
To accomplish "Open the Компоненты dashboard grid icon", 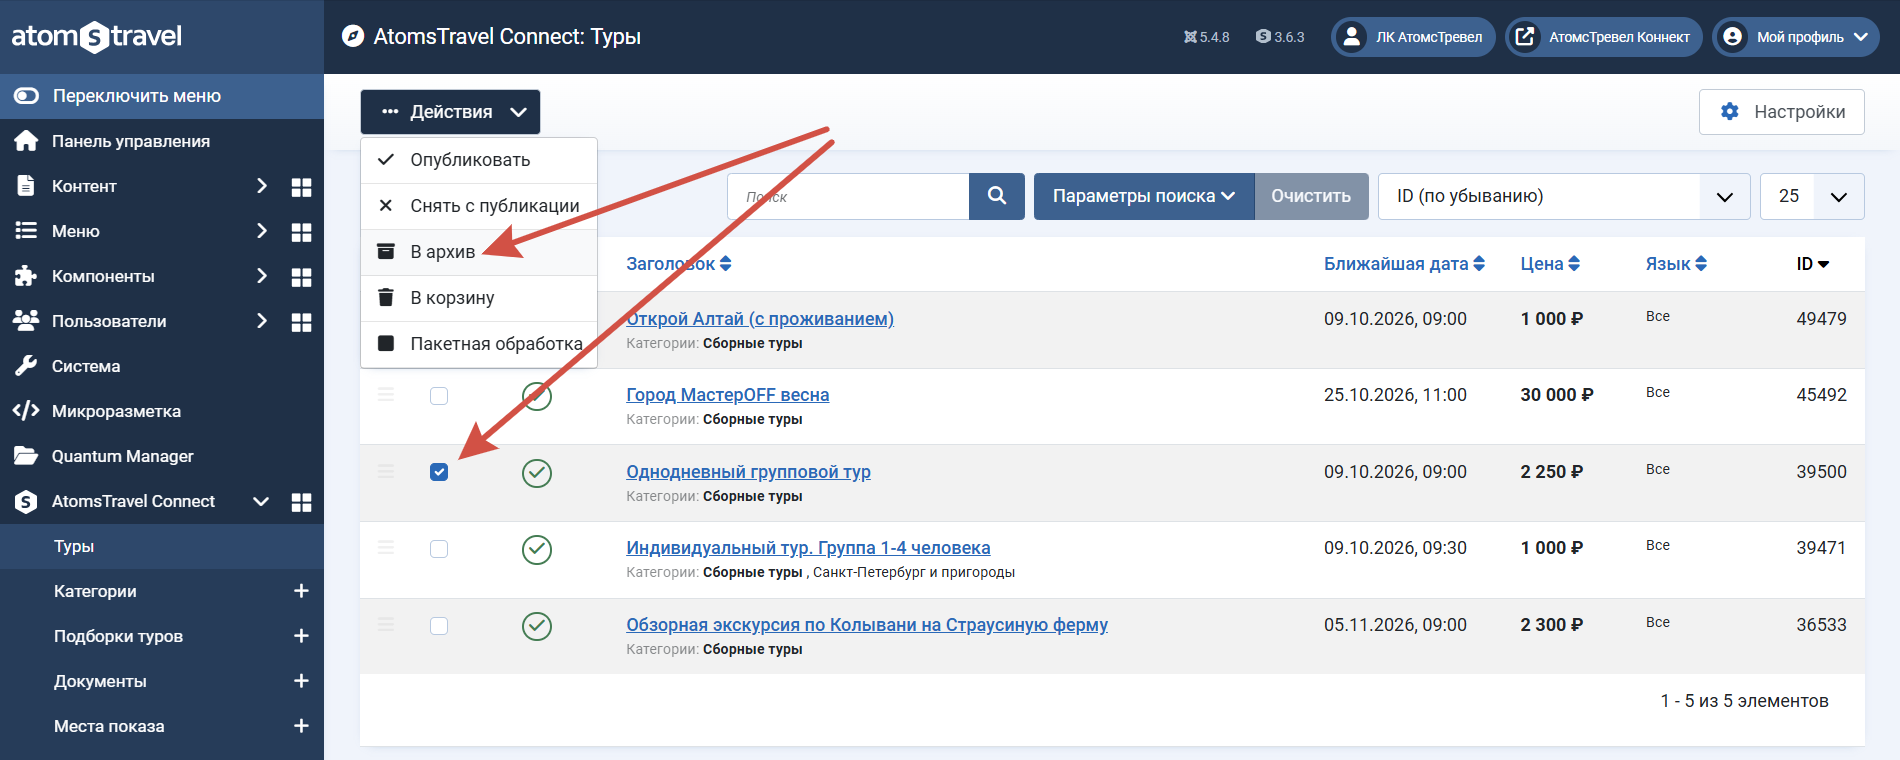I will [301, 277].
